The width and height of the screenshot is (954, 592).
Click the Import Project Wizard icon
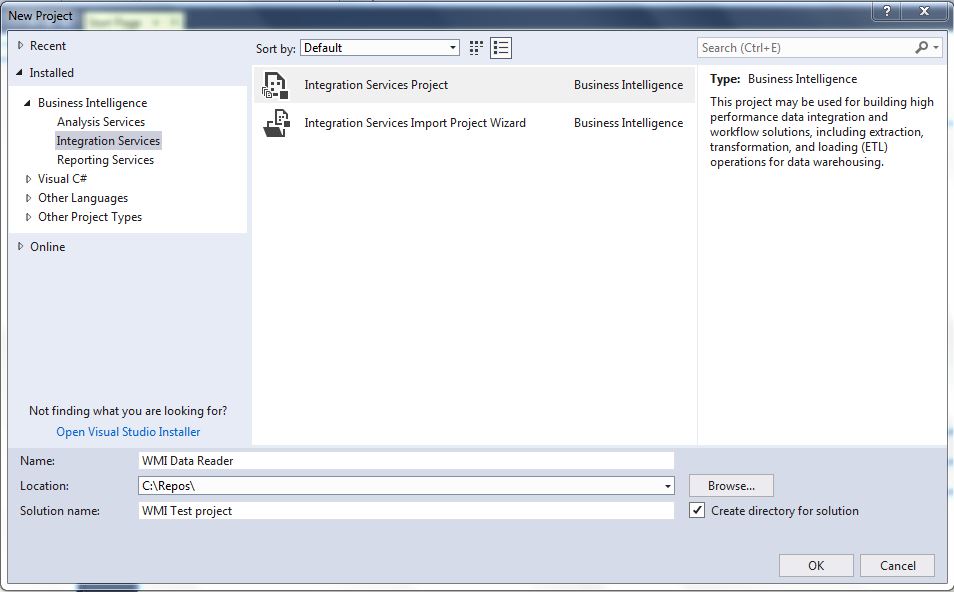pos(276,123)
